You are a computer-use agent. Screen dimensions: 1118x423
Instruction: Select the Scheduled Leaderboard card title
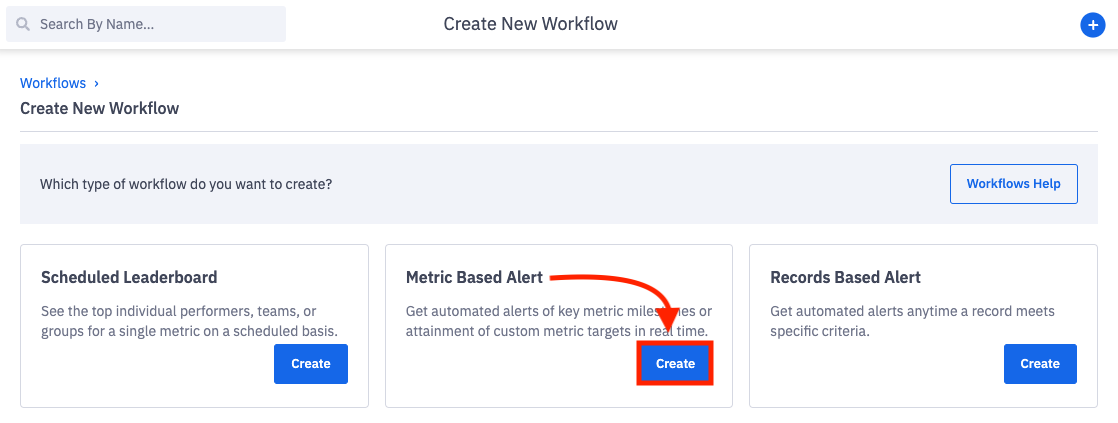(129, 277)
